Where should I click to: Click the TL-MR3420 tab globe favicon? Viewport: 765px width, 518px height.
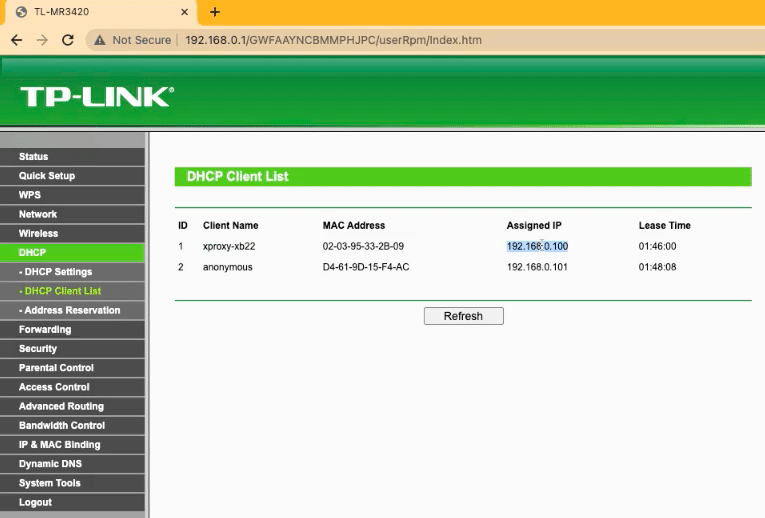click(x=21, y=12)
